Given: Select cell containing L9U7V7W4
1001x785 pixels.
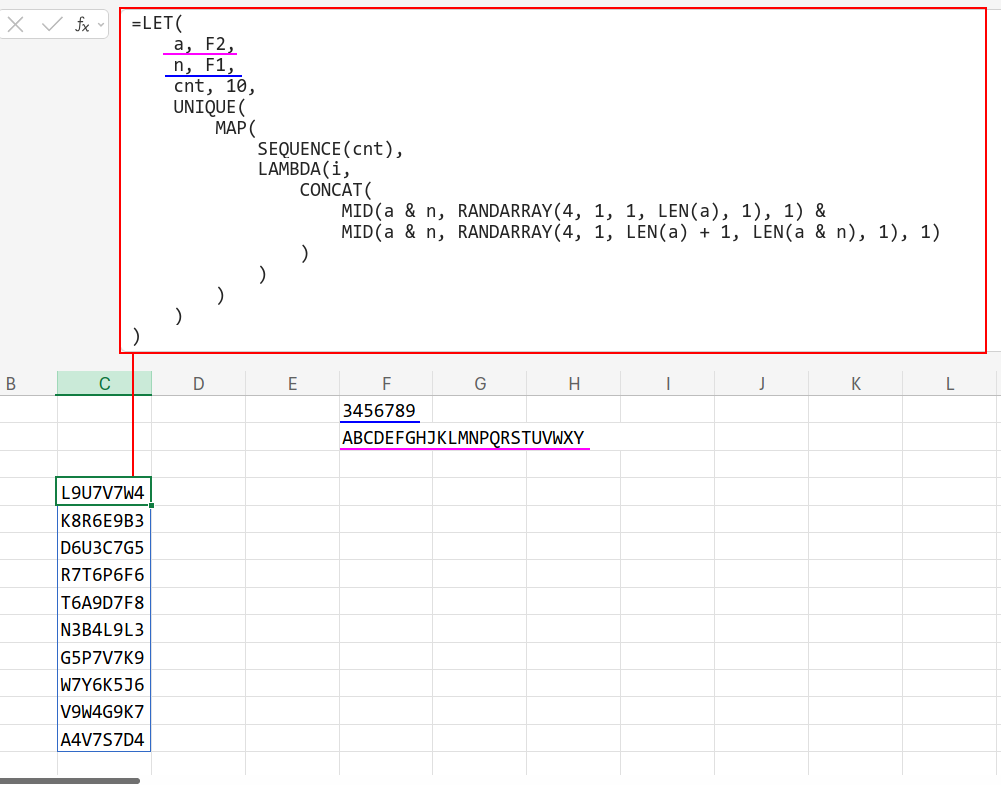Looking at the screenshot, I should (103, 492).
